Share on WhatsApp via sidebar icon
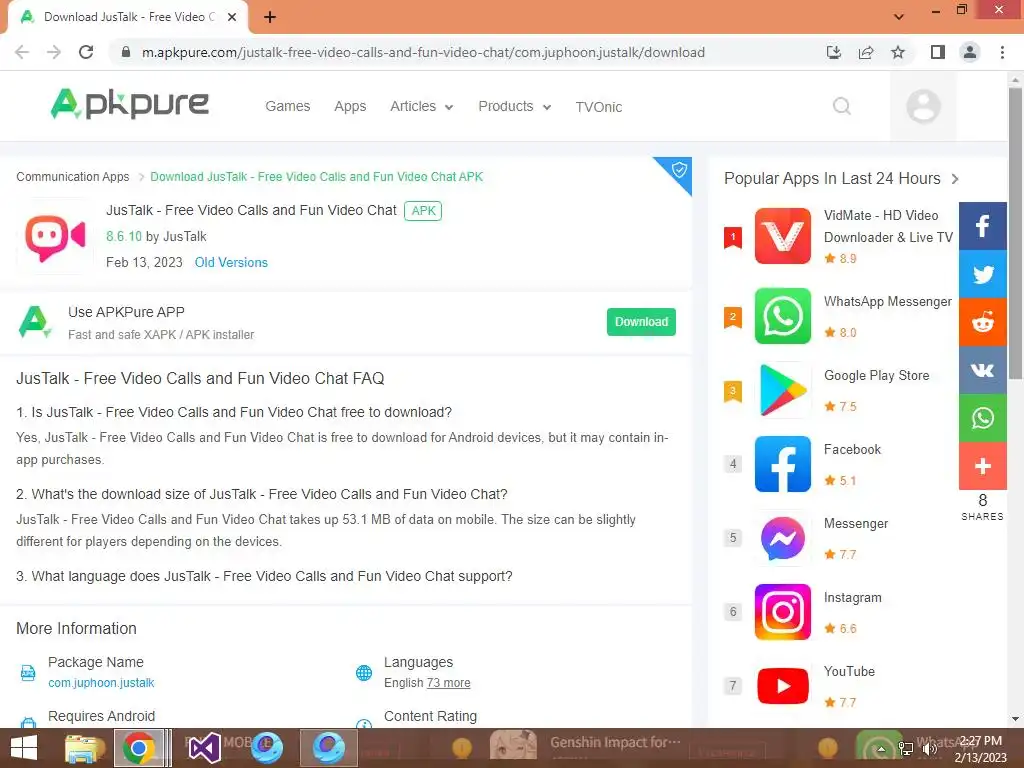The width and height of the screenshot is (1024, 768). (982, 418)
